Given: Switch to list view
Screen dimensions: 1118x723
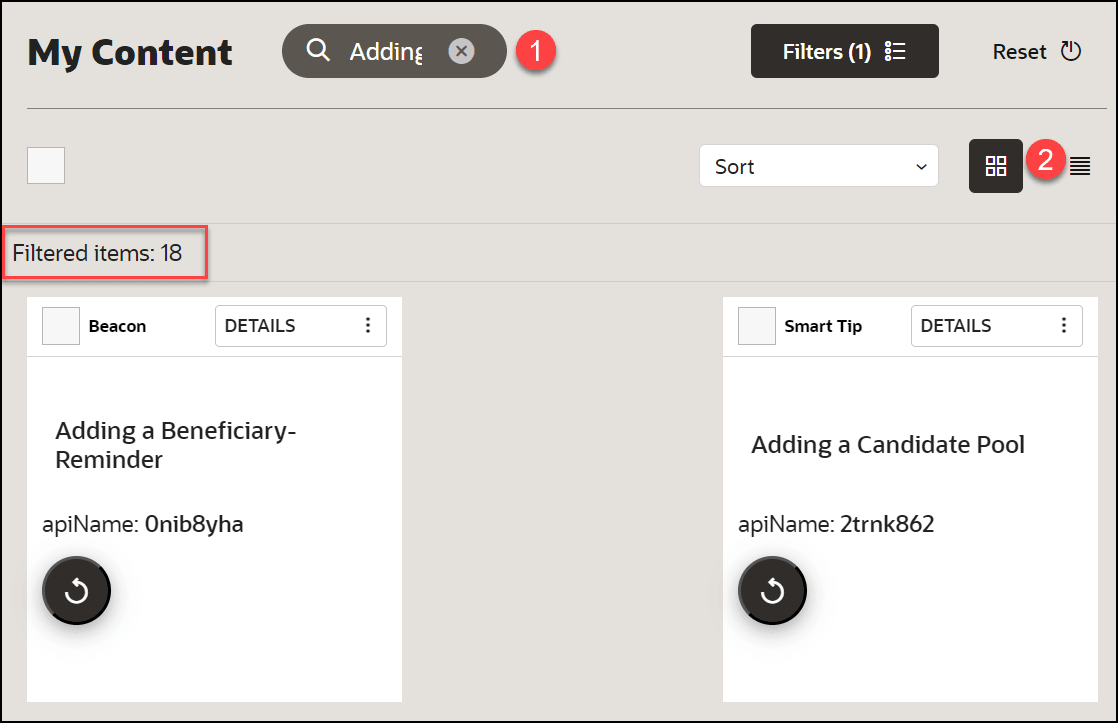Looking at the screenshot, I should click(1080, 166).
